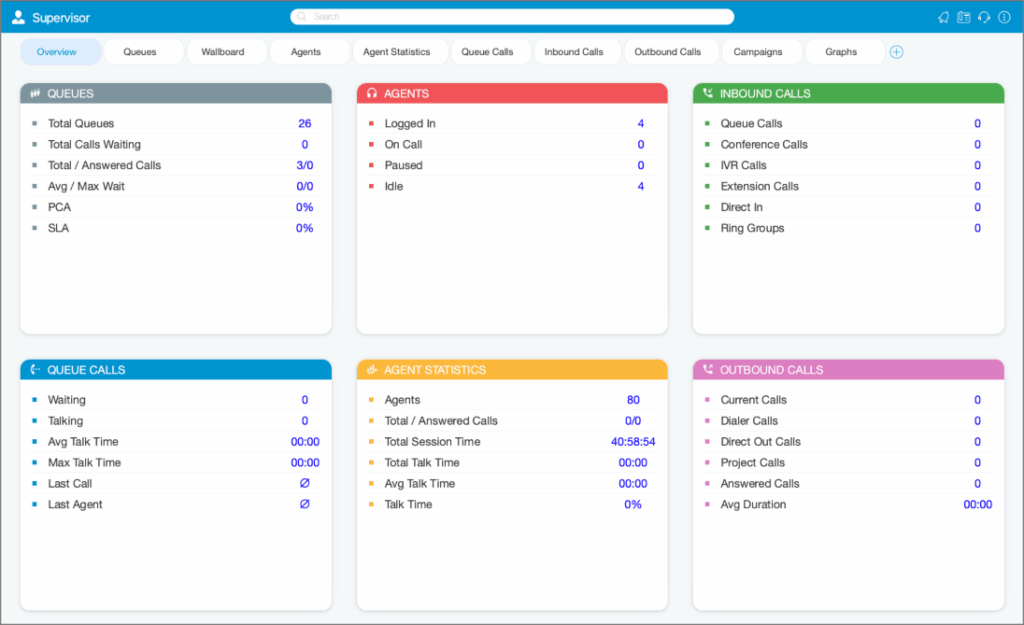The image size is (1024, 625).
Task: Open the Agent Statistics tab
Action: click(x=396, y=52)
